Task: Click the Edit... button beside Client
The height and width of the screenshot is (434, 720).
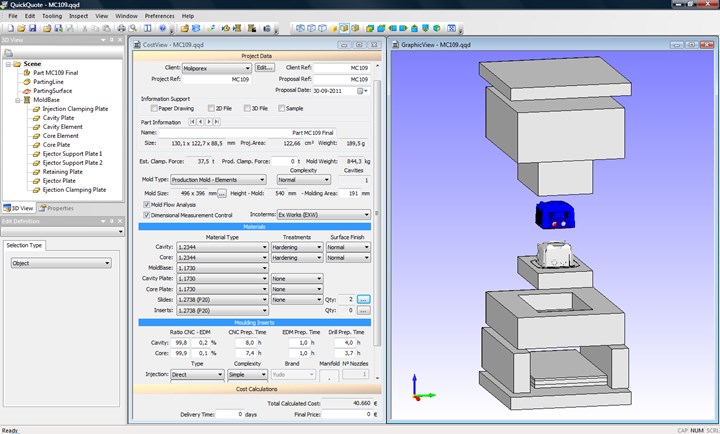Action: 265,68
